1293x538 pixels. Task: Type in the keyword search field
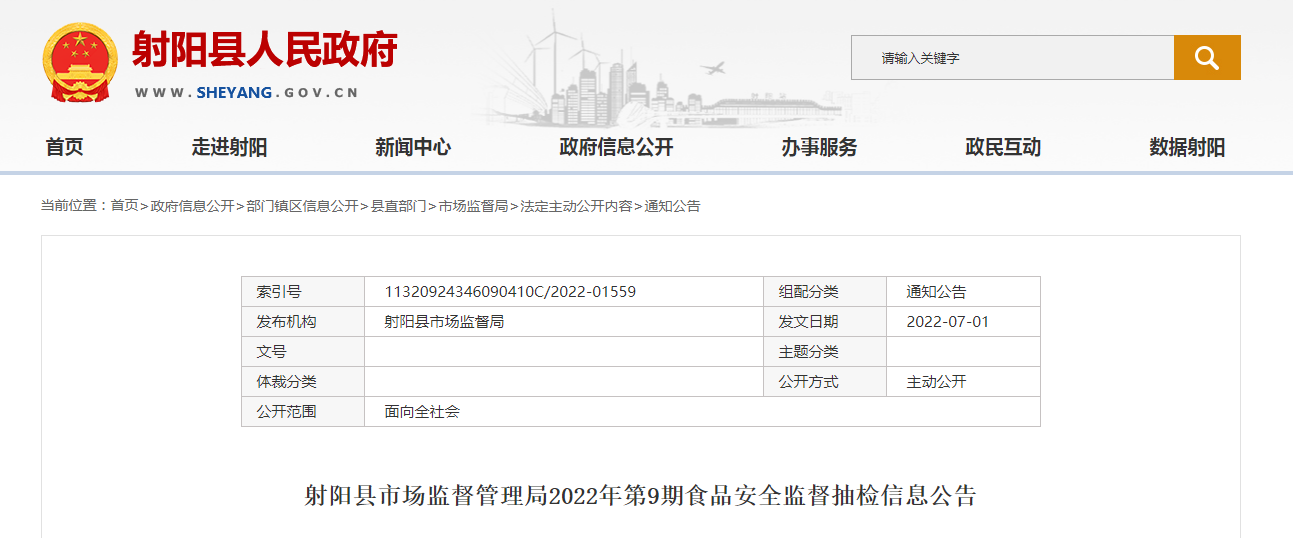pyautogui.click(x=1011, y=58)
